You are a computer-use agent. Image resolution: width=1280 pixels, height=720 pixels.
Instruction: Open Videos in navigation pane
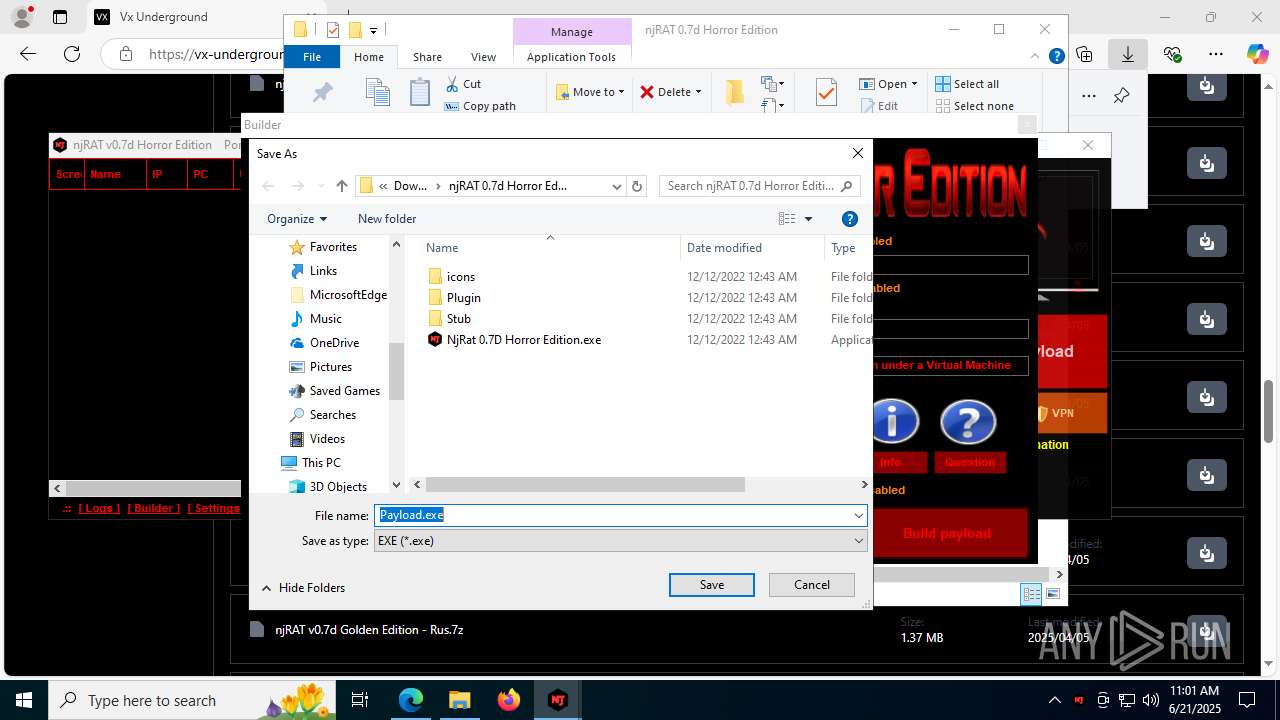pos(327,439)
